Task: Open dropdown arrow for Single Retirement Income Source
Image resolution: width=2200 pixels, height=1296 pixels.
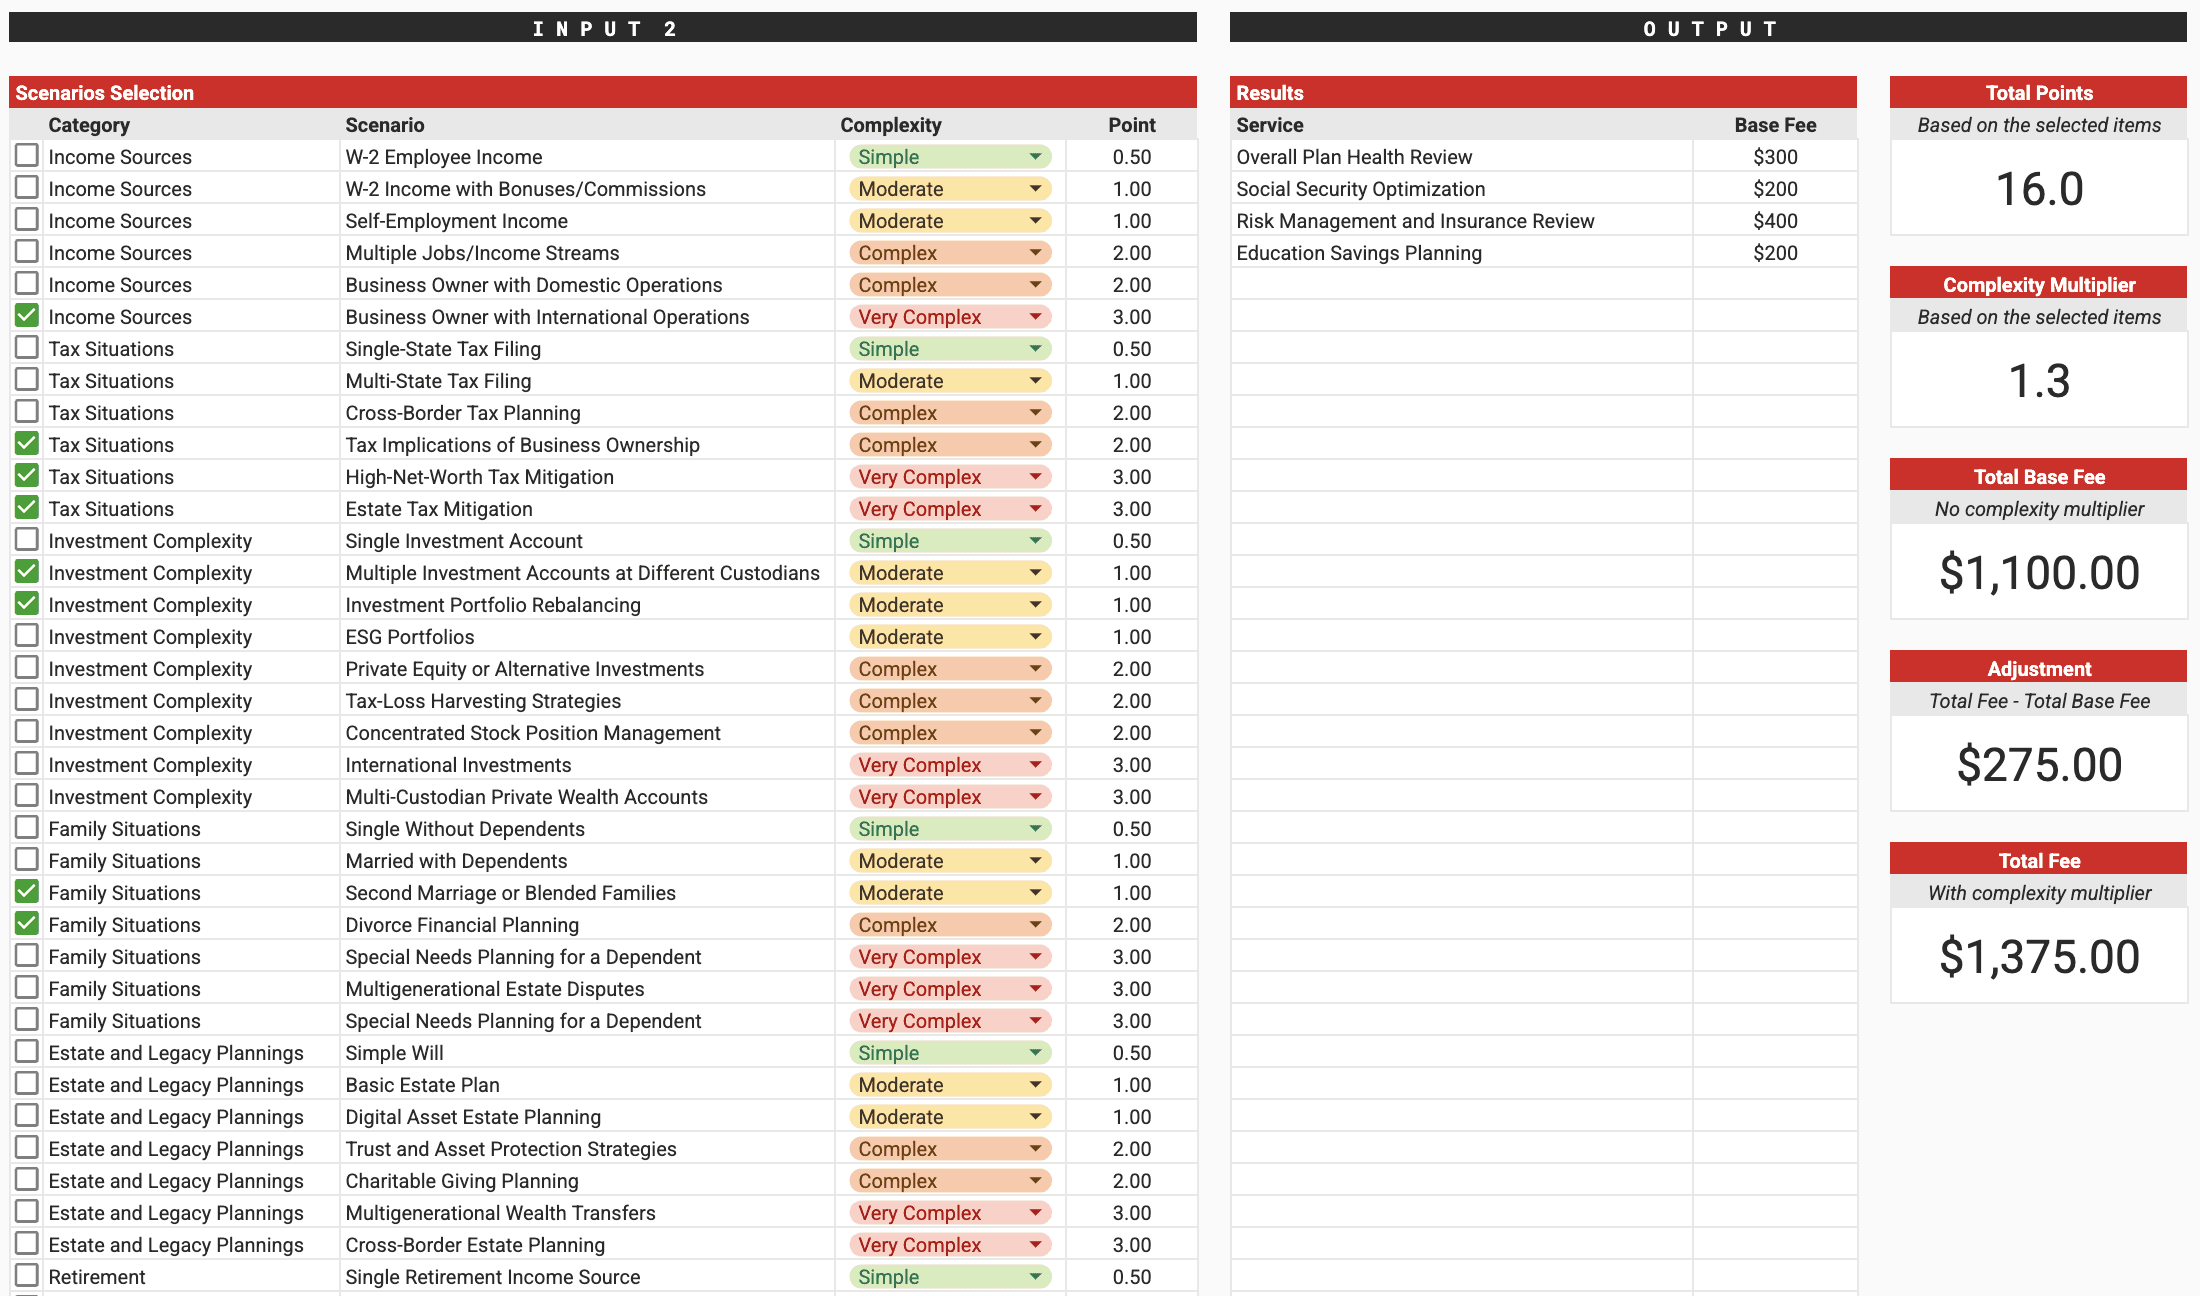Action: [x=1035, y=1277]
